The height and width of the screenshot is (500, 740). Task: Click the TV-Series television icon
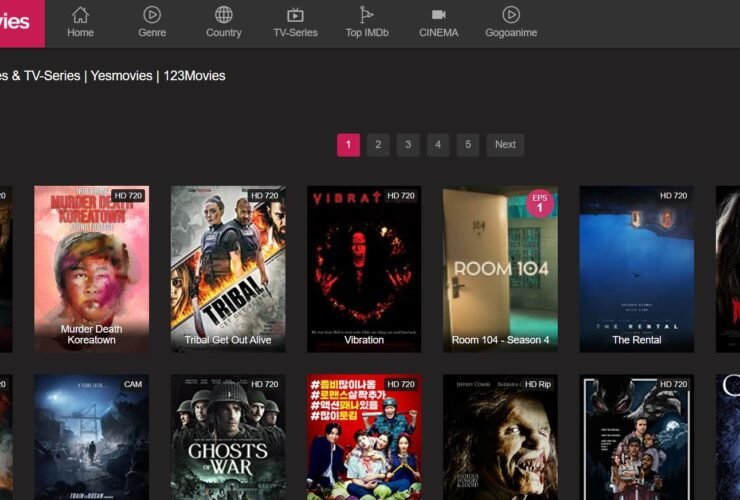click(x=295, y=15)
